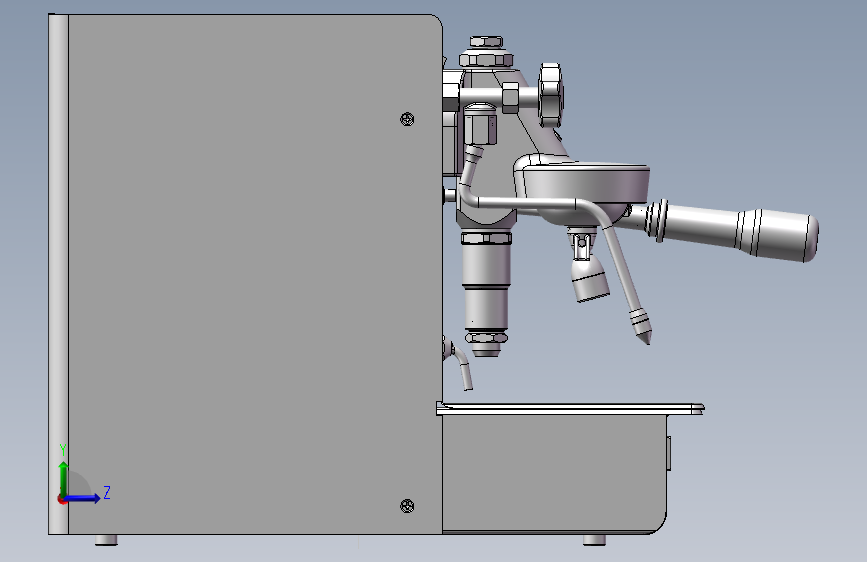The image size is (867, 562).
Task: Select the front rubber foot under the drip tray
Action: [594, 540]
